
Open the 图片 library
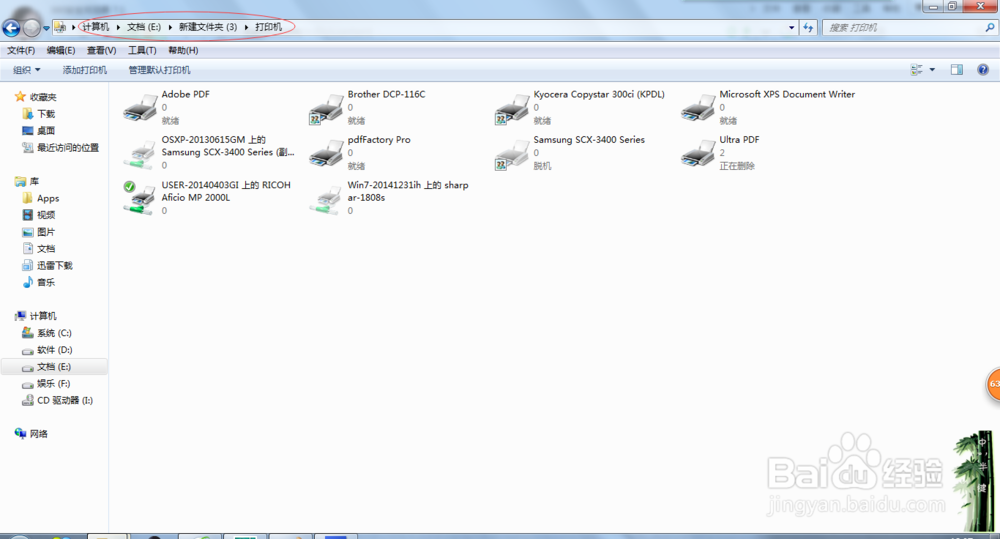[39, 232]
